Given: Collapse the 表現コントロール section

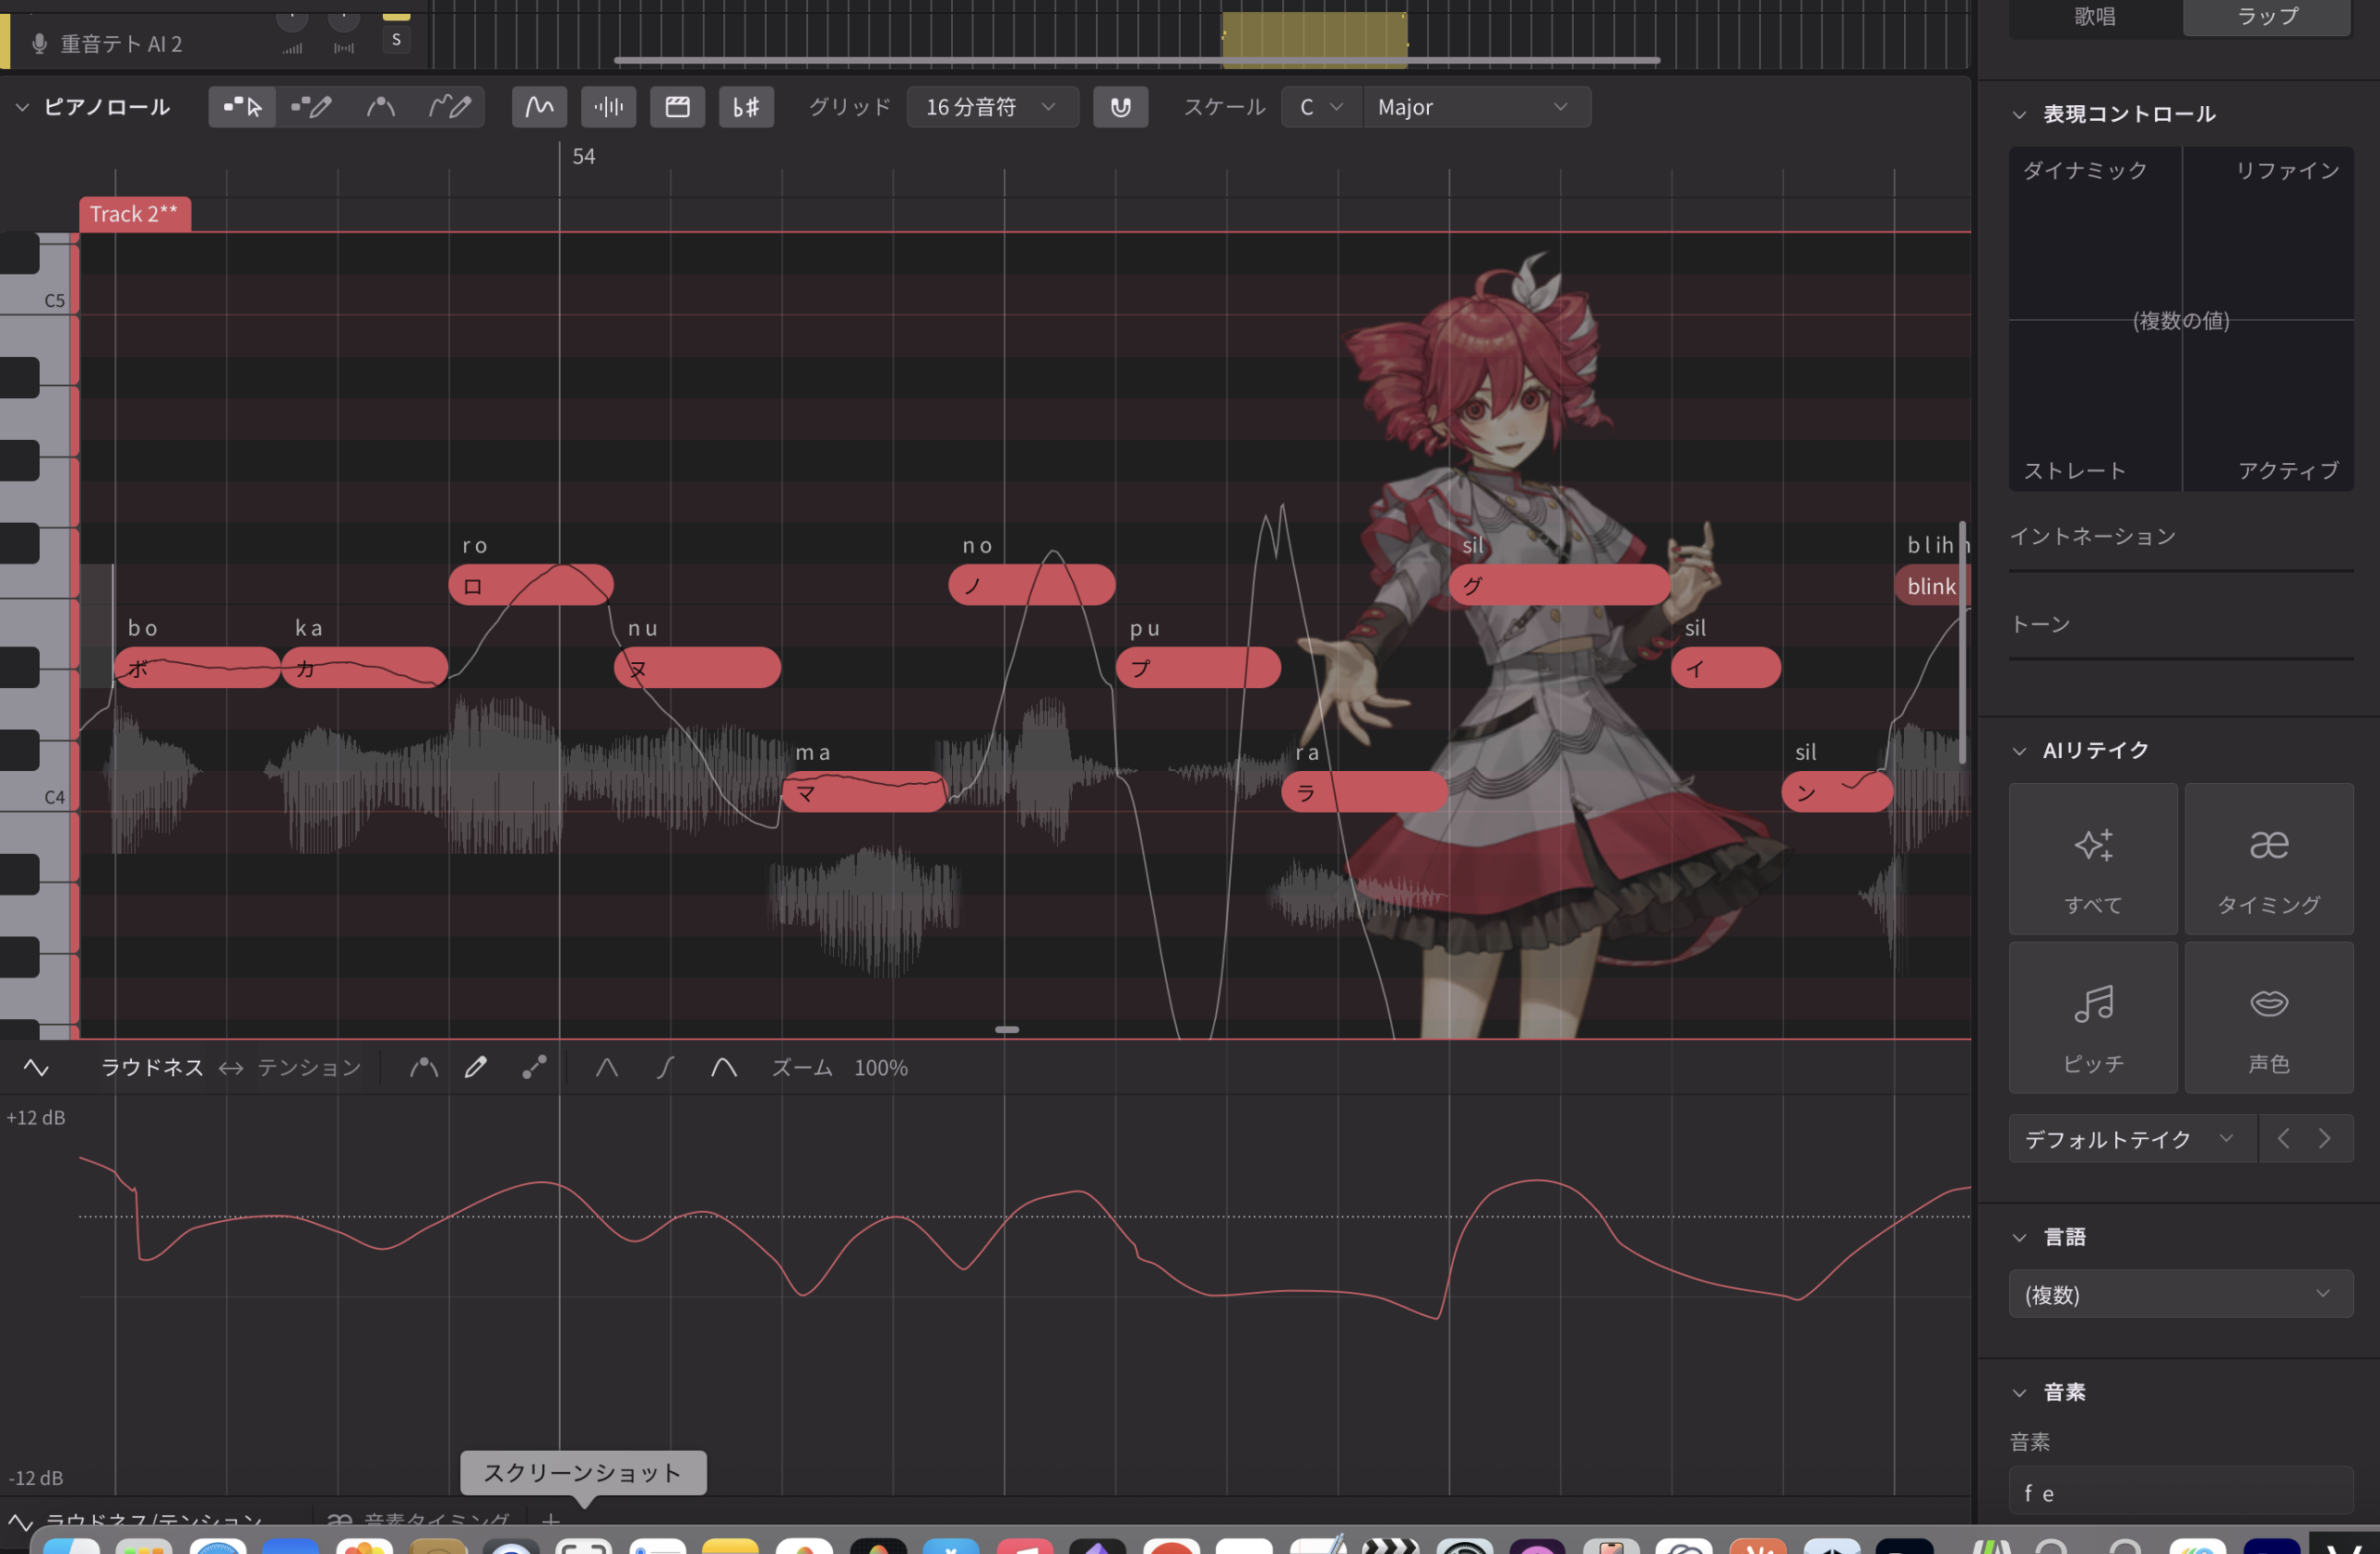Looking at the screenshot, I should [2019, 114].
